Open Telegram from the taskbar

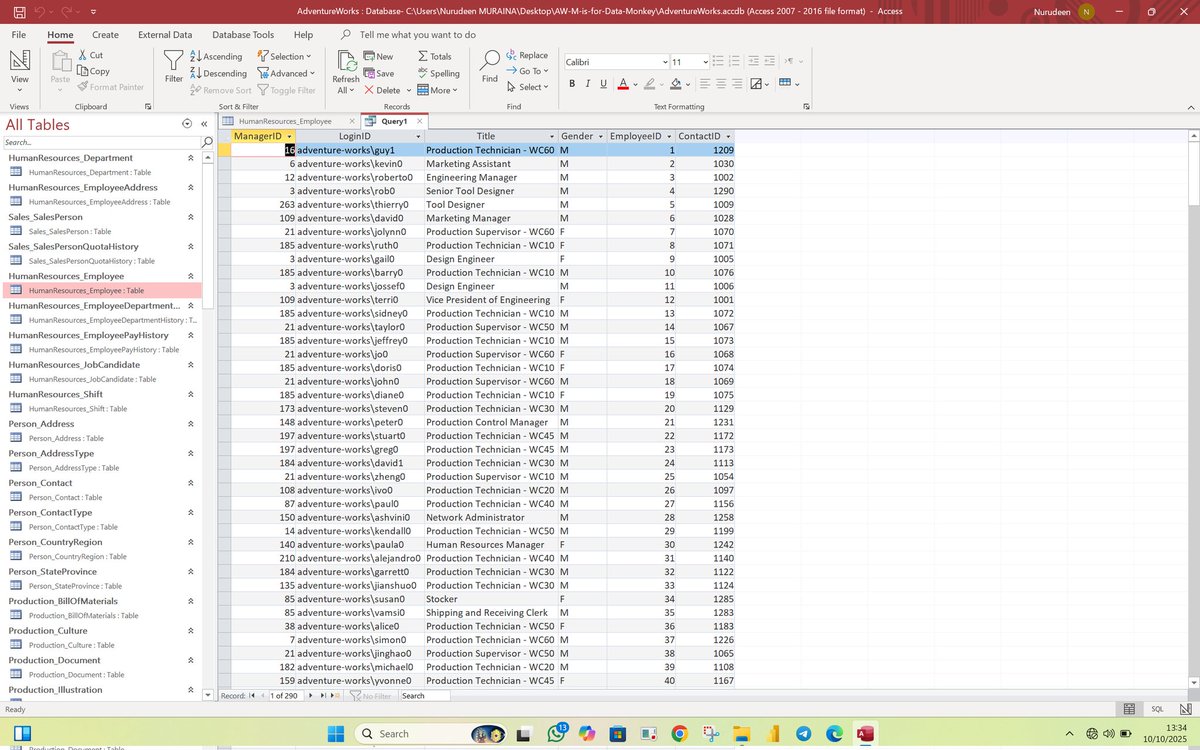[804, 734]
